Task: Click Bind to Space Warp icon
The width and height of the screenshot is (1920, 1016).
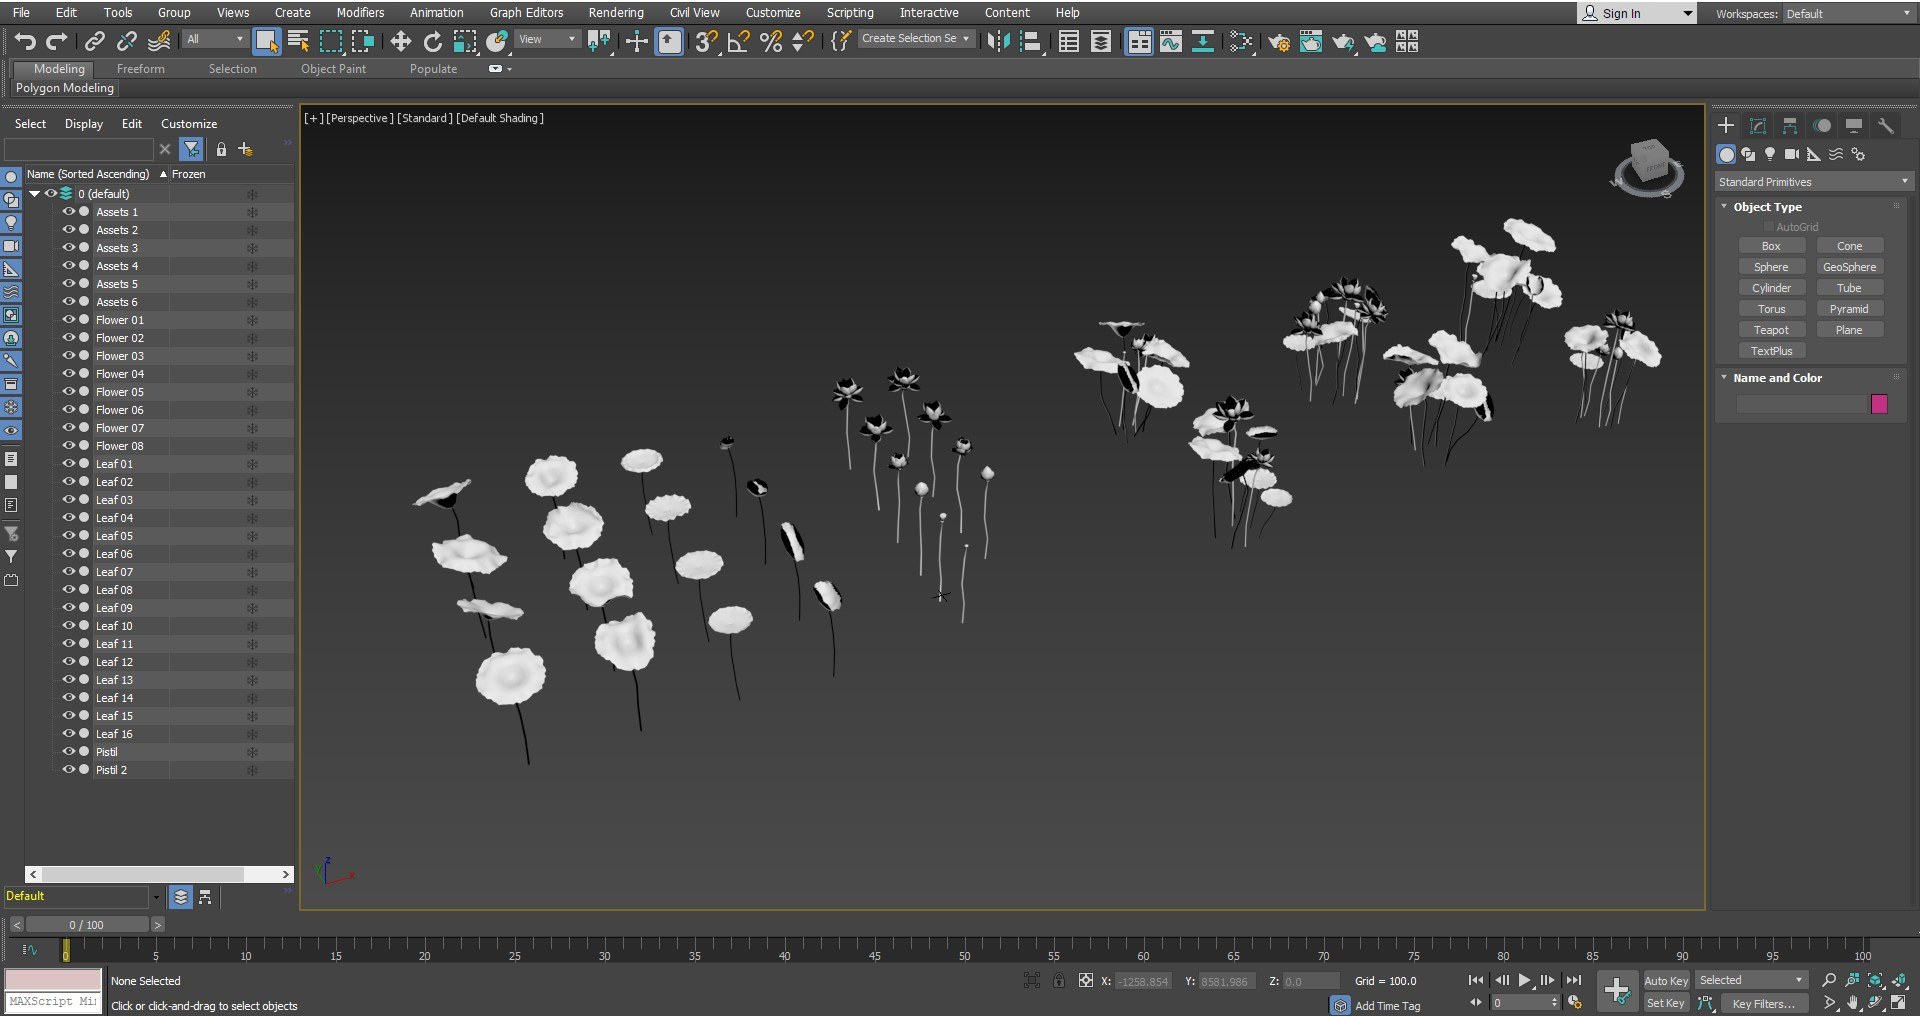Action: tap(159, 41)
